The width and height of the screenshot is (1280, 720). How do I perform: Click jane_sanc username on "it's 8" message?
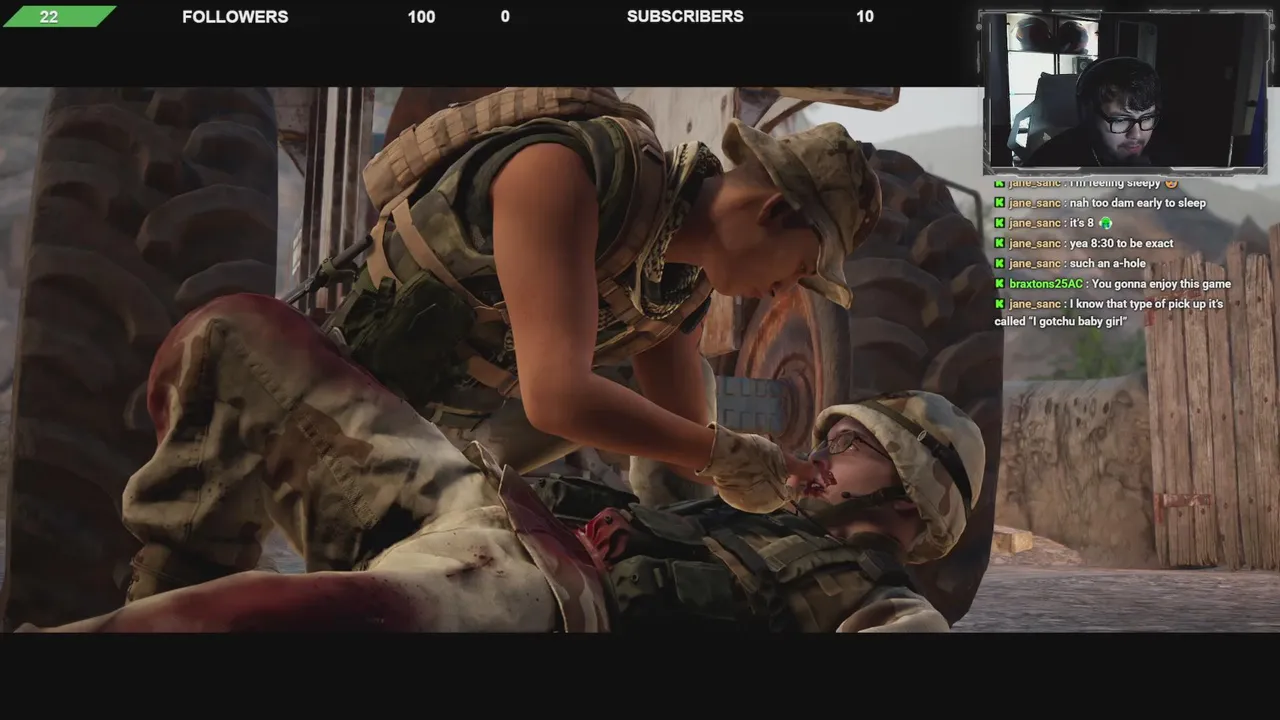[x=1035, y=223]
